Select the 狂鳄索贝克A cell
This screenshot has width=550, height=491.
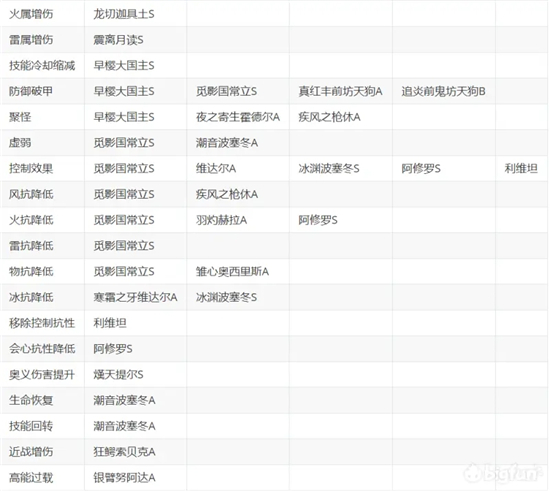pyautogui.click(x=124, y=452)
